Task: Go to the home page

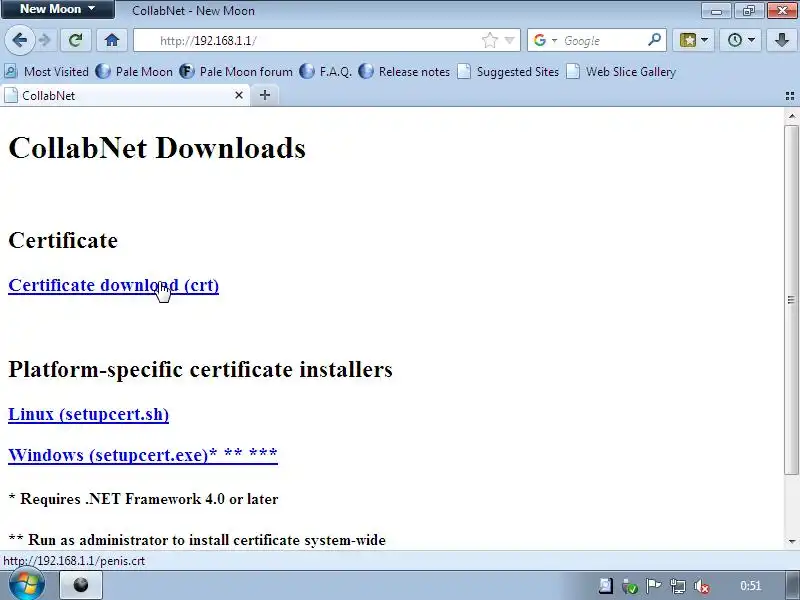Action: tap(112, 40)
